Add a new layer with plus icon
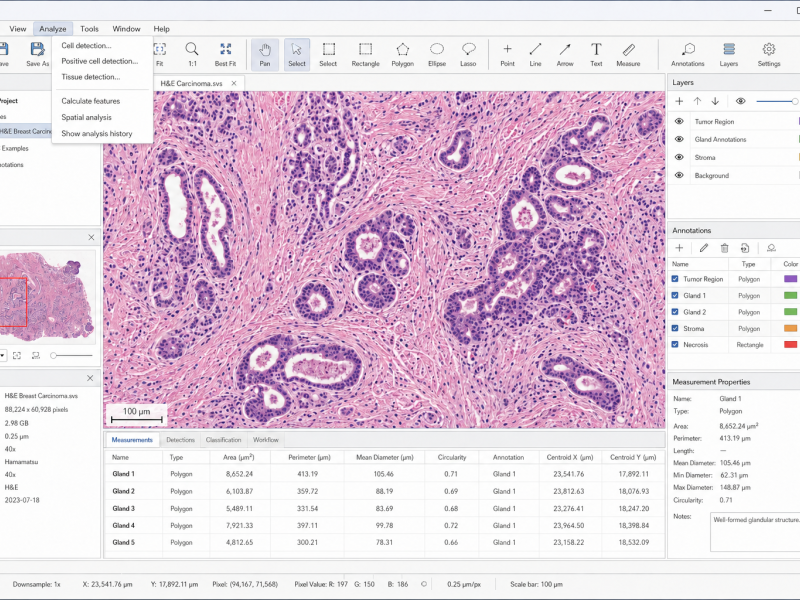Screen dimensions: 800x600 [679, 101]
